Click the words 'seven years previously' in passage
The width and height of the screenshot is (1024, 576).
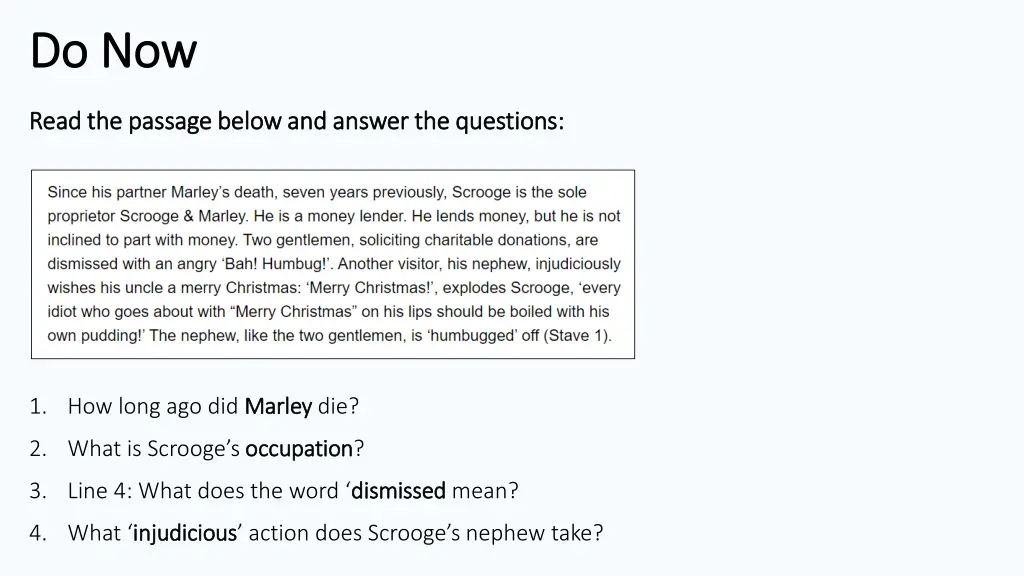coord(364,193)
